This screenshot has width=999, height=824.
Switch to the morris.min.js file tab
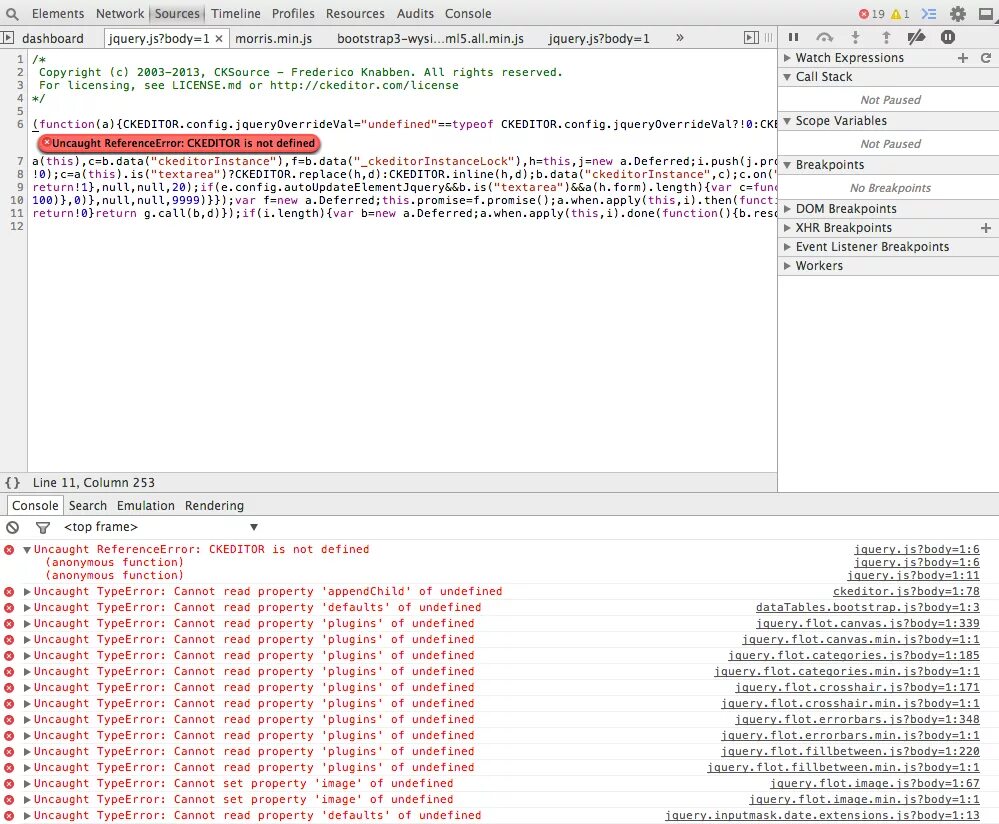coord(273,38)
